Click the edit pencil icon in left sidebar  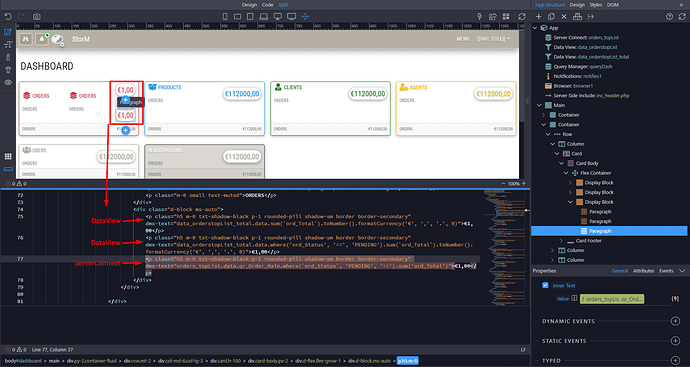[x=8, y=32]
